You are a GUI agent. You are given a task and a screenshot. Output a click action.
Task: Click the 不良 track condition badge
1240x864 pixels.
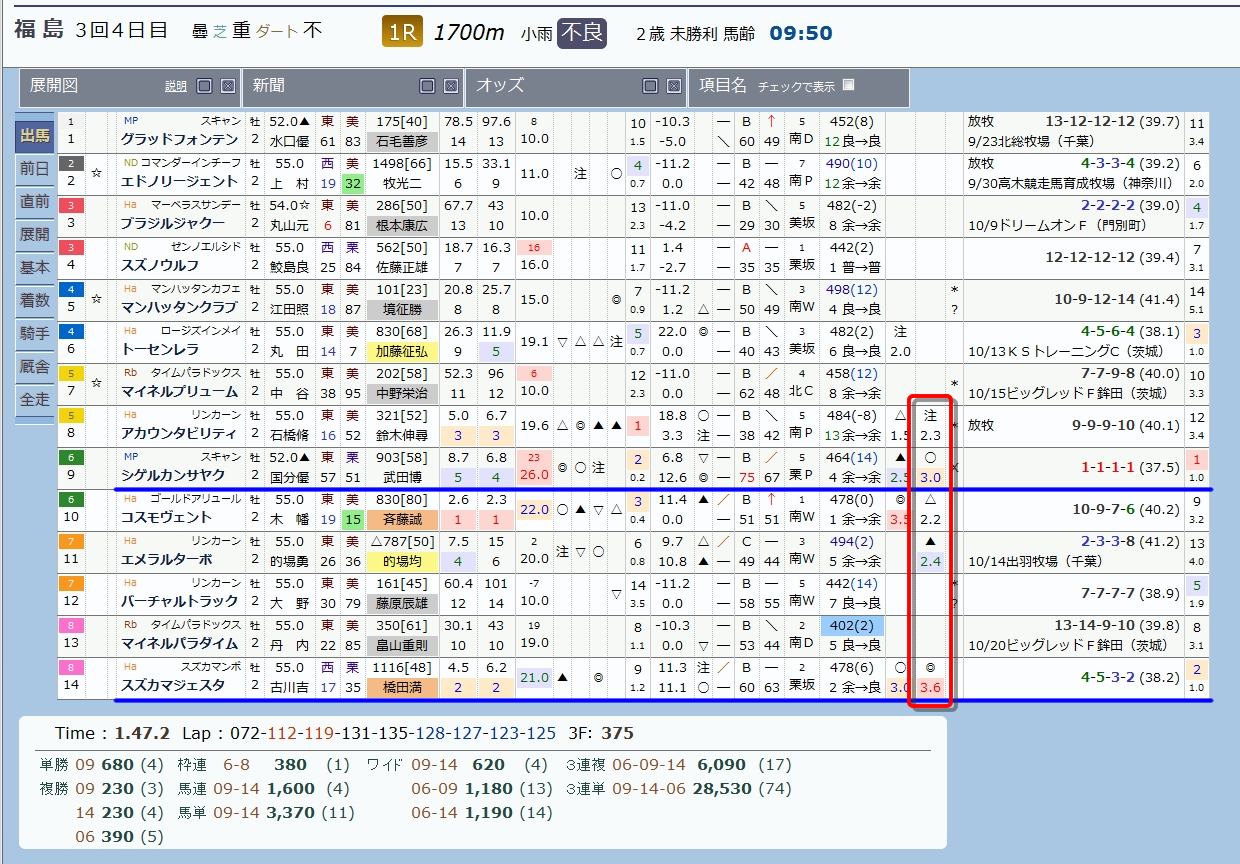(582, 33)
